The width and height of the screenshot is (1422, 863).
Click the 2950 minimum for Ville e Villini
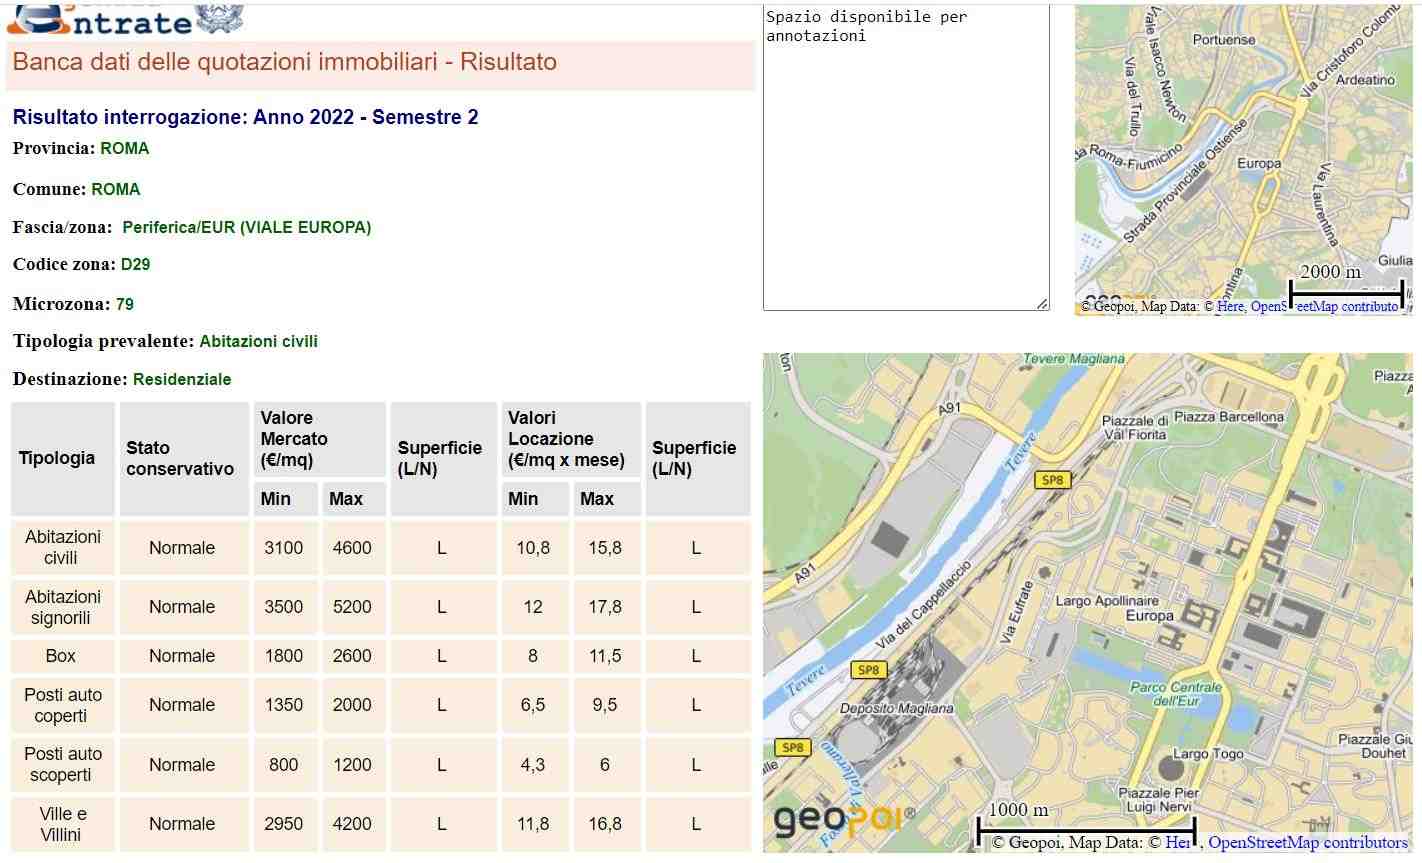tap(284, 824)
